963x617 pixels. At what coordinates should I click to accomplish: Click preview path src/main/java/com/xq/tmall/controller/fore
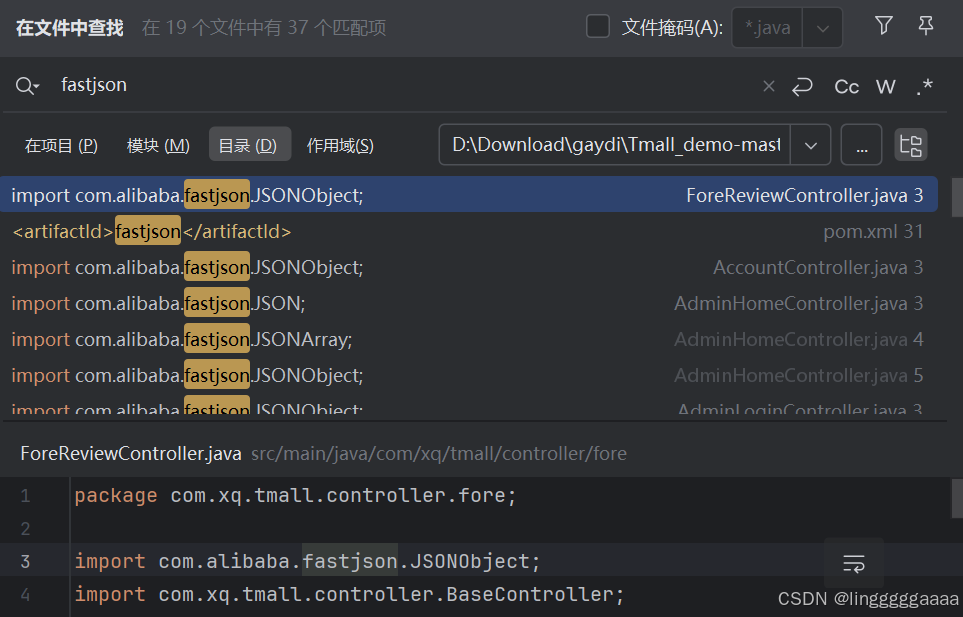[x=439, y=453]
